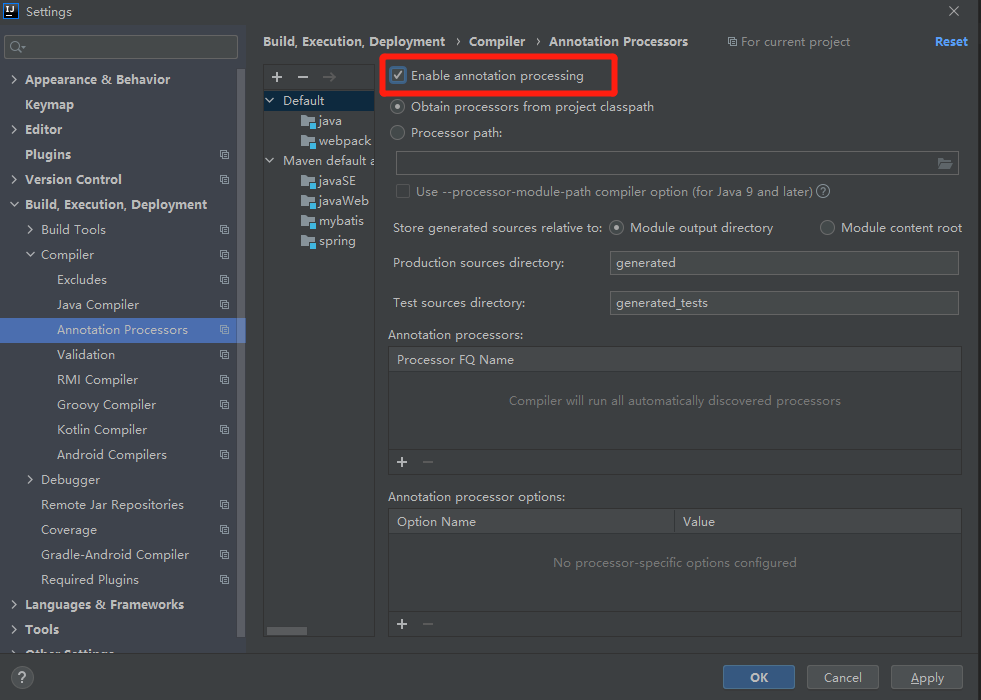981x700 pixels.
Task: Click the project-level icon beside Java Compiler
Action: (x=225, y=305)
